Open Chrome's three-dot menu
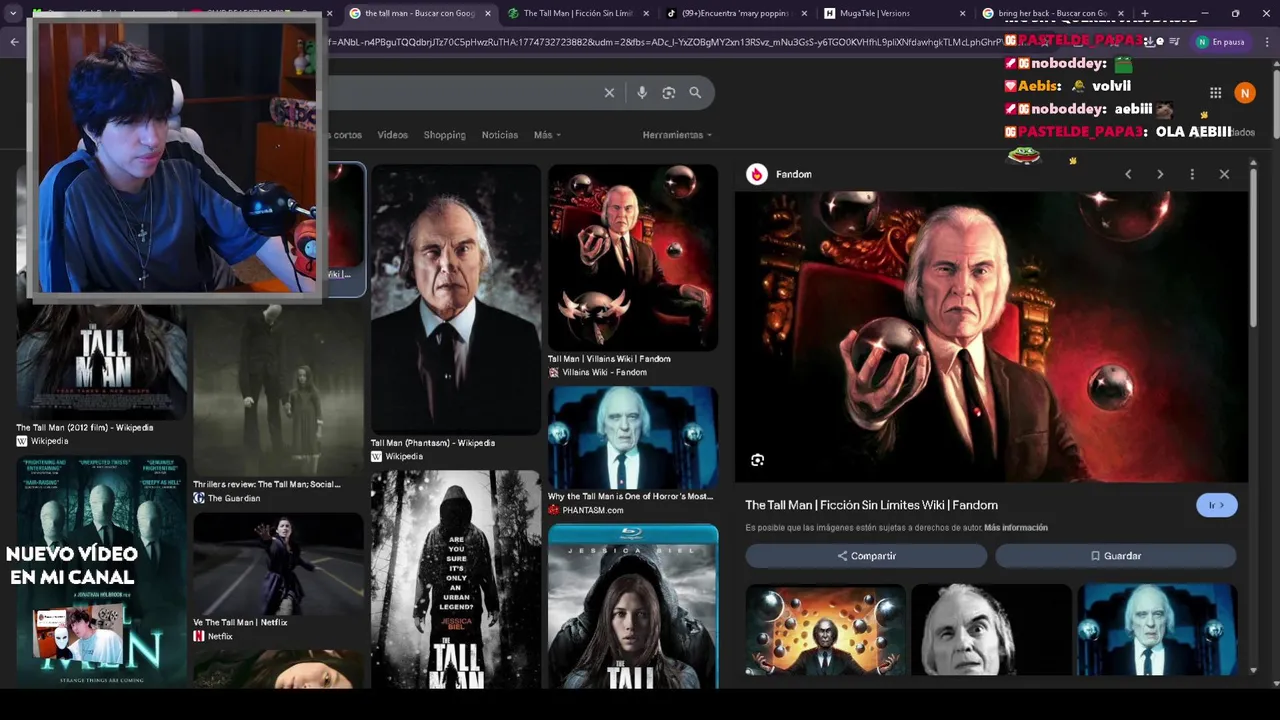Image resolution: width=1280 pixels, height=720 pixels. click(1266, 42)
